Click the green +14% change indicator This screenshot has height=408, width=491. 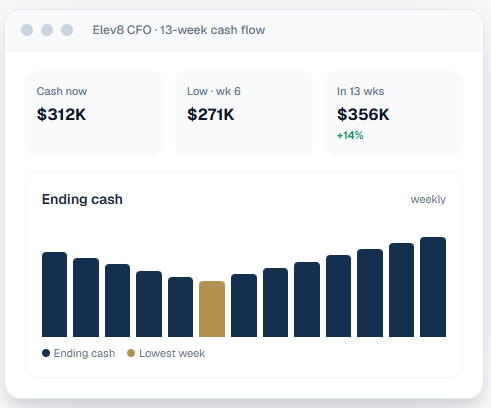(350, 135)
